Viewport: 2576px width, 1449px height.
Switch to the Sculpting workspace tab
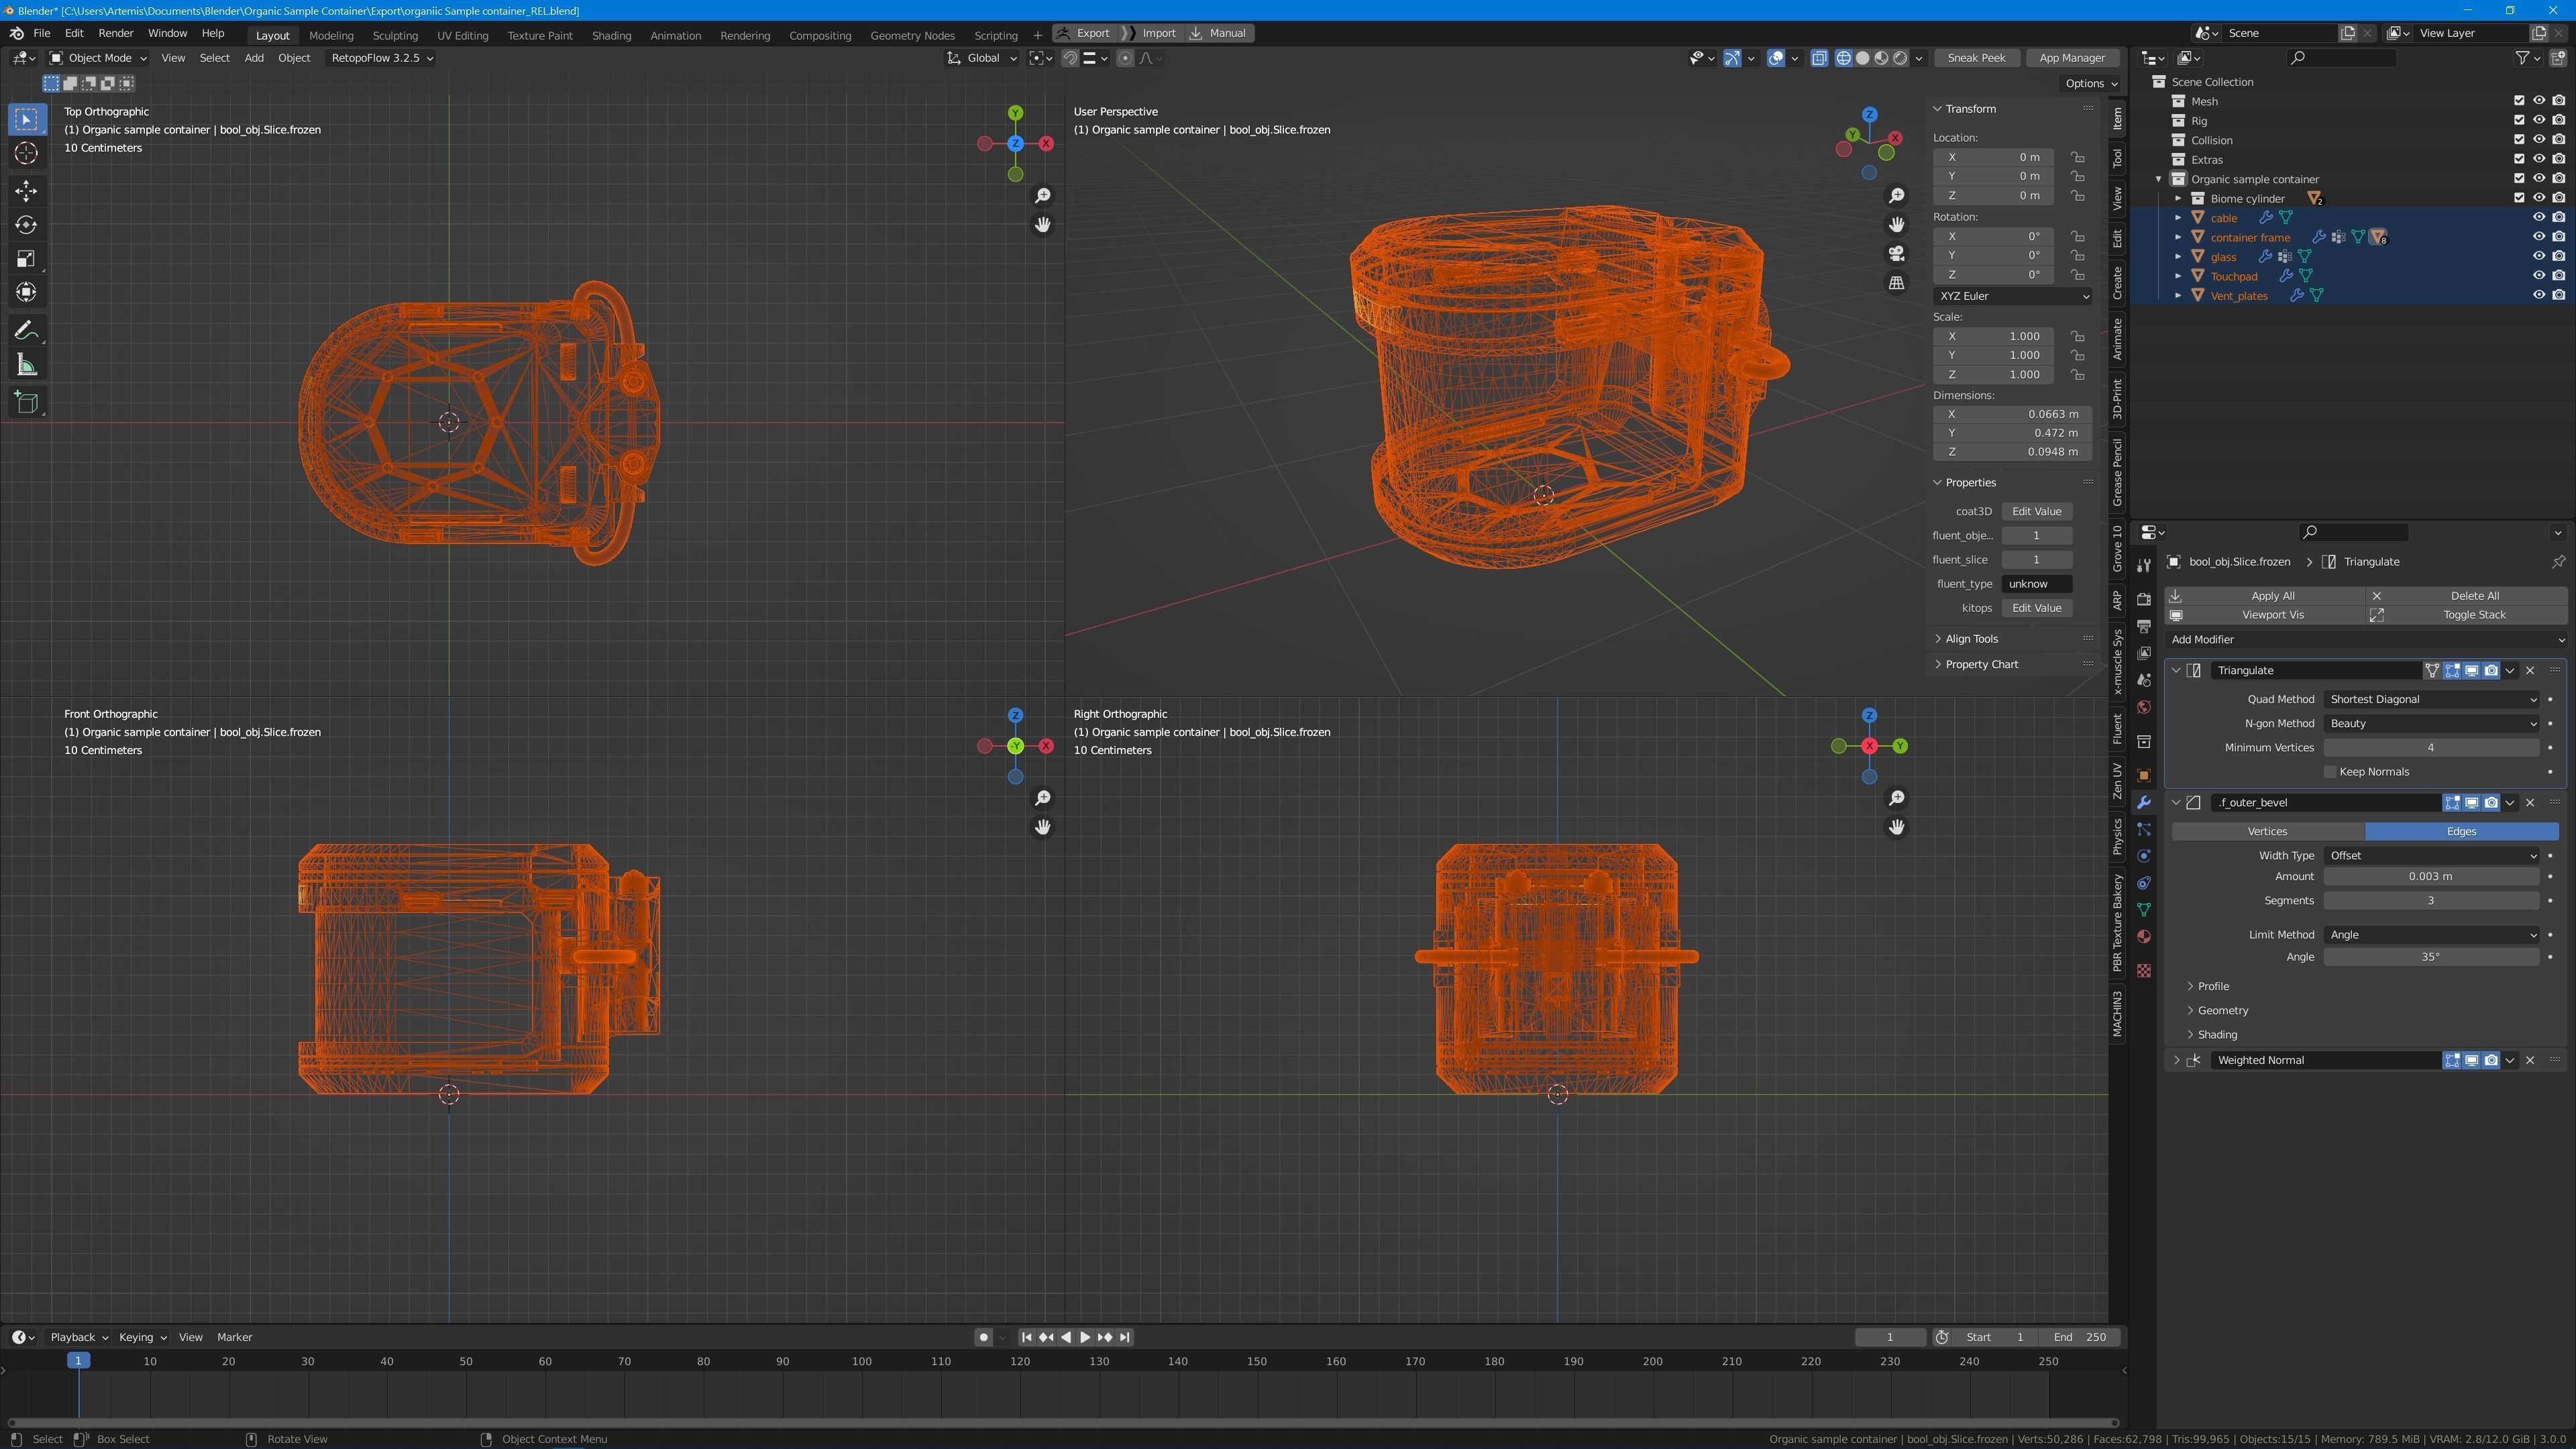[395, 35]
